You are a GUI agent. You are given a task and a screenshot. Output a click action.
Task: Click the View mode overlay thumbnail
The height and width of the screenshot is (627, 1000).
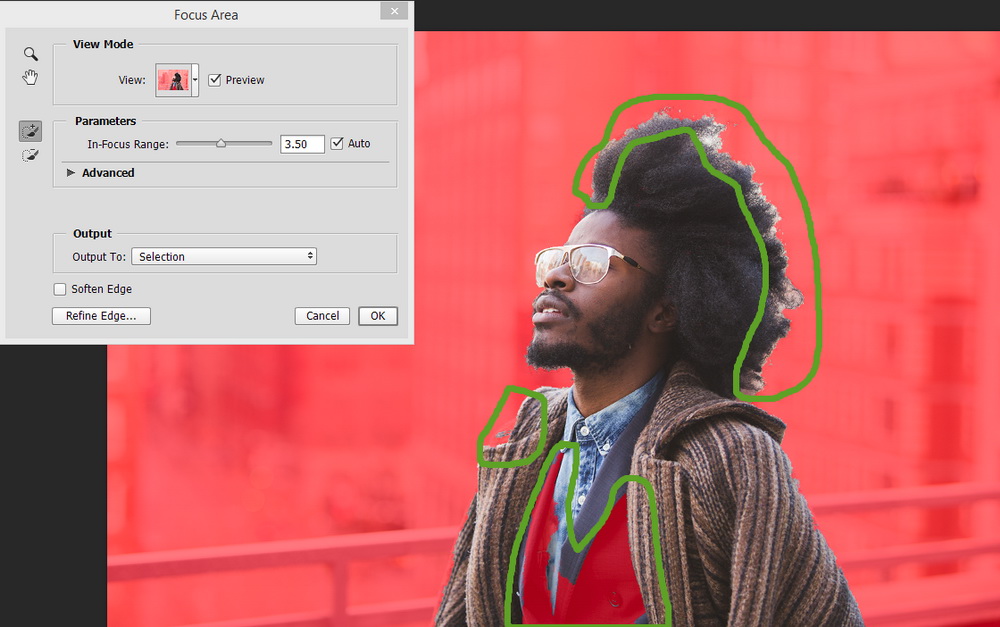pos(173,80)
